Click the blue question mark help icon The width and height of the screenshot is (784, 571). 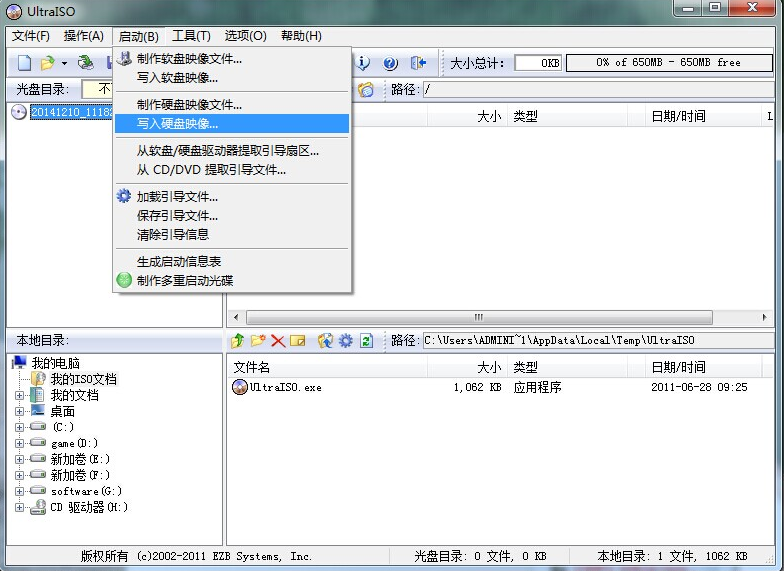[390, 63]
